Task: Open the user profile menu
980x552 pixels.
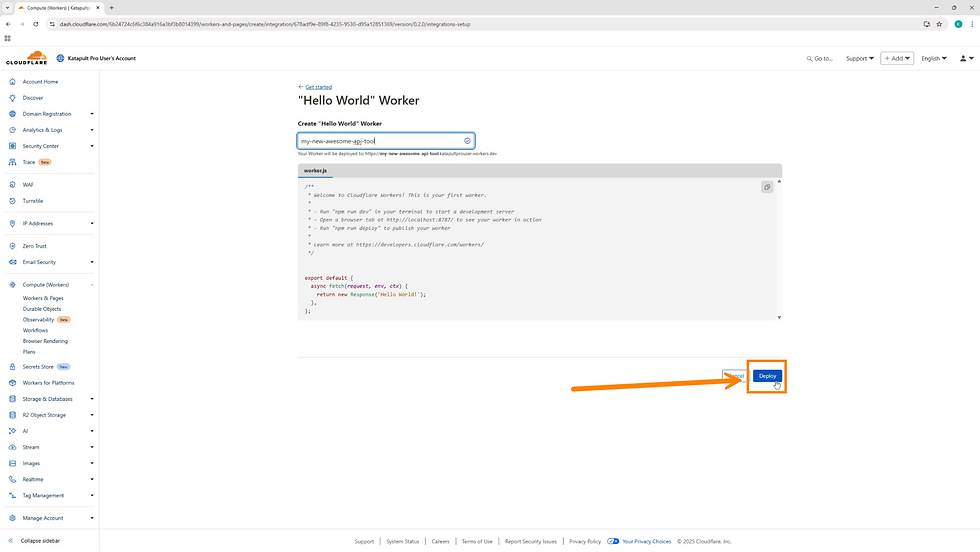Action: 966,58
